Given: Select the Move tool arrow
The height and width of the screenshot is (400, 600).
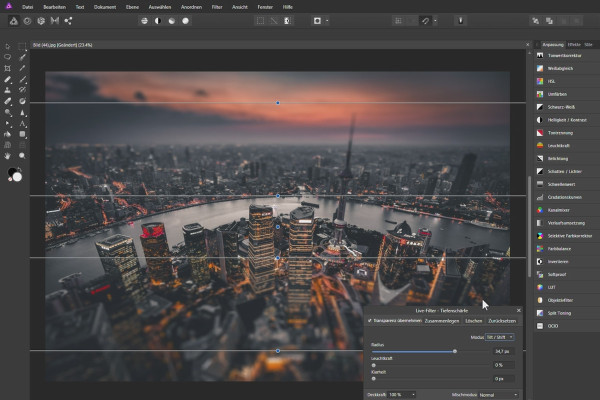Looking at the screenshot, I should pos(8,46).
